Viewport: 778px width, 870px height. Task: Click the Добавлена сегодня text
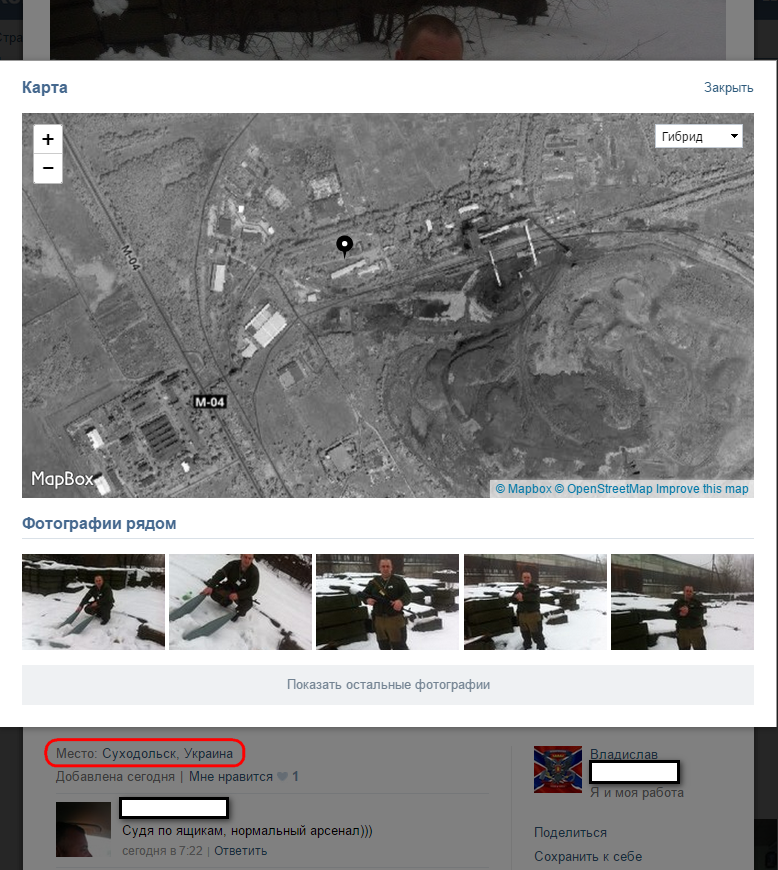click(x=115, y=776)
